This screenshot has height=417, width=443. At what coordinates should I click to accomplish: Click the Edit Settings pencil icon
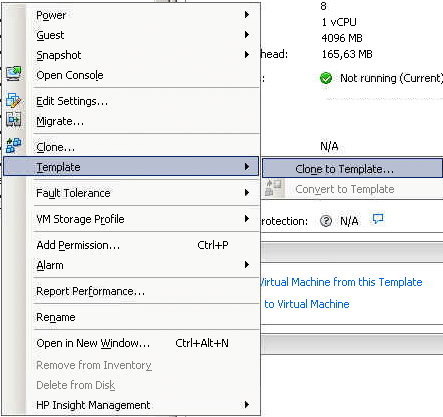14,100
